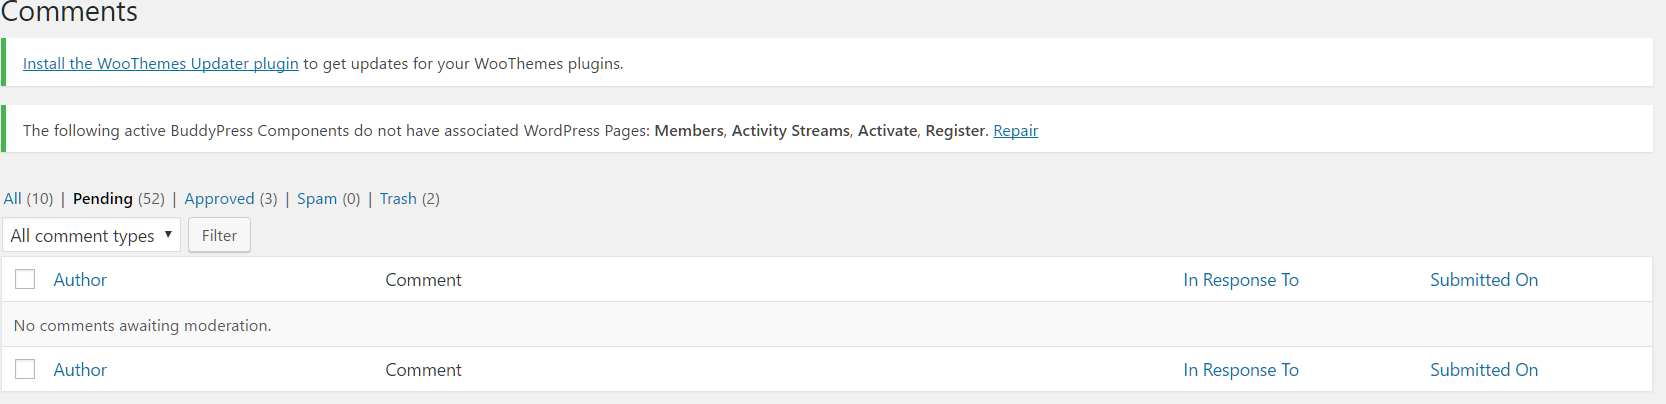1666x404 pixels.
Task: Click the footer Submitted On column
Action: point(1483,370)
